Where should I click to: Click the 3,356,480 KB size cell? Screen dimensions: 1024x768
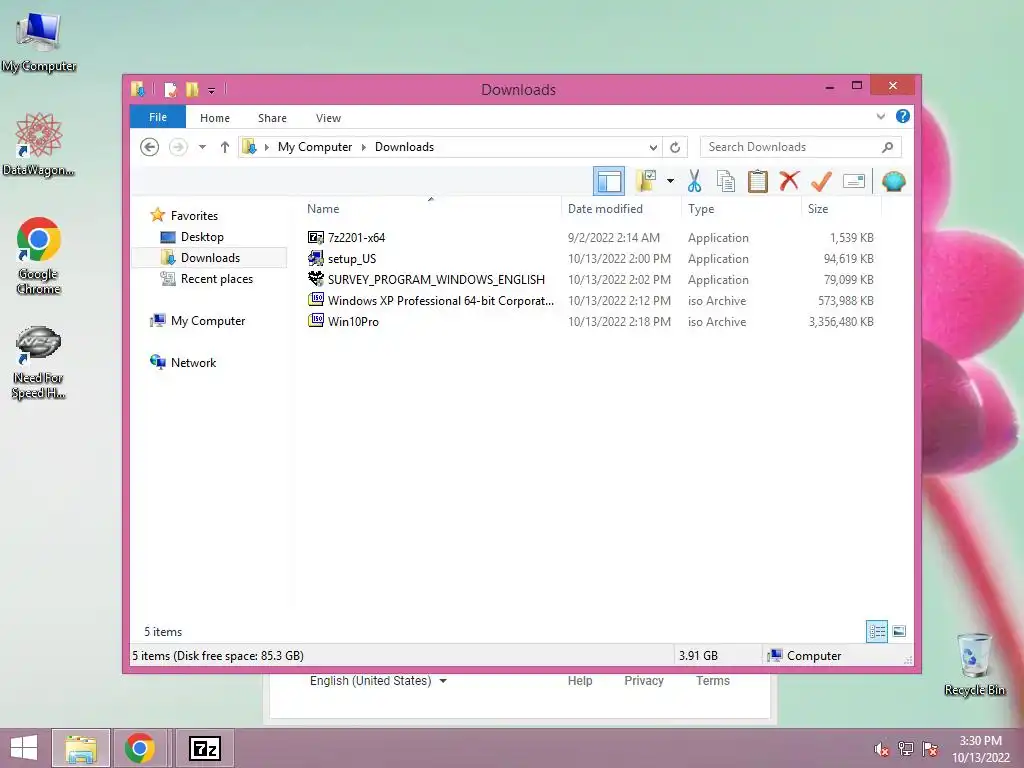coord(841,321)
